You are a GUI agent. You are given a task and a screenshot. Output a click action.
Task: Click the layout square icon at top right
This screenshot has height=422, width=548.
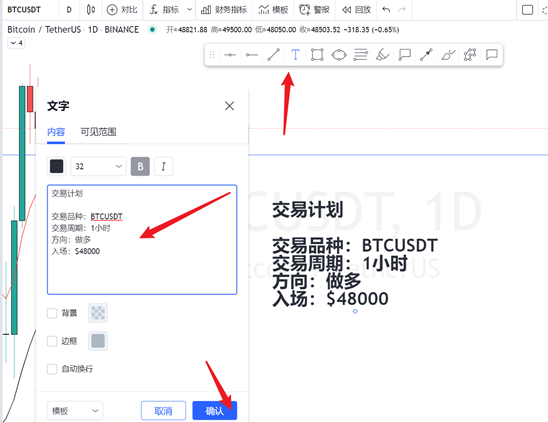(527, 9)
